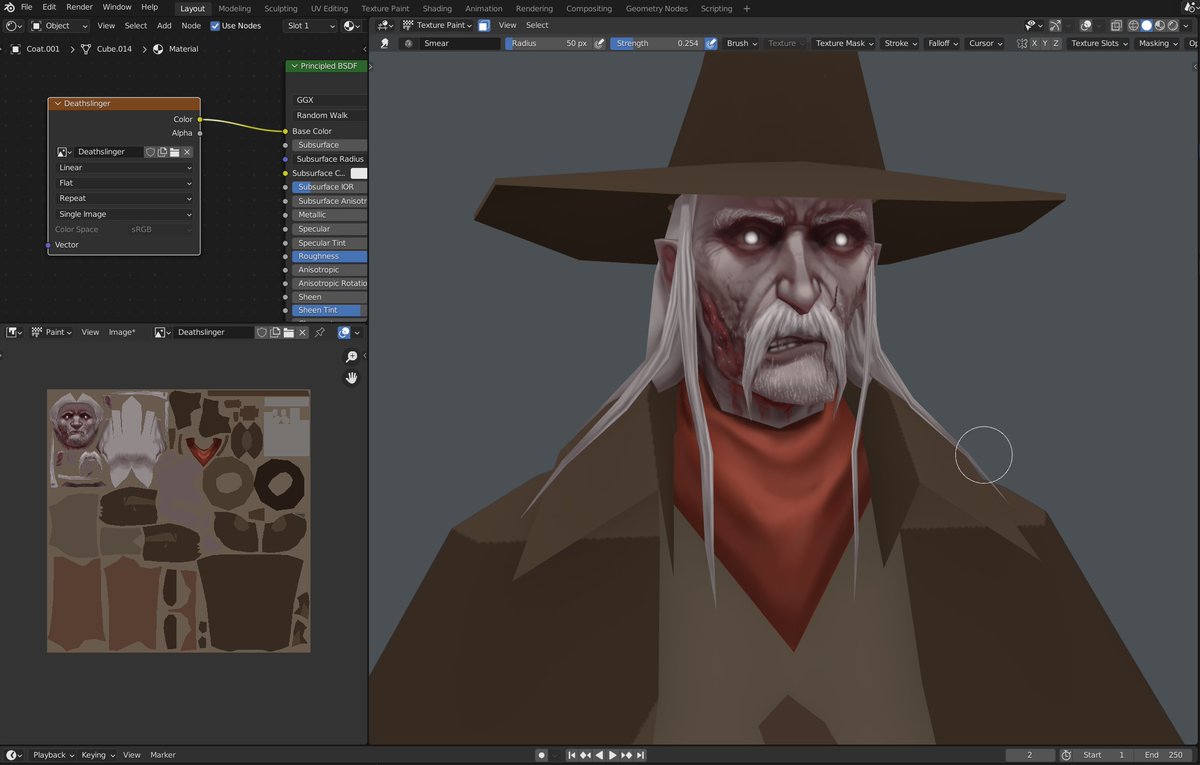Image resolution: width=1200 pixels, height=765 pixels.
Task: Unlink image in the Deathslinger node
Action: (187, 152)
